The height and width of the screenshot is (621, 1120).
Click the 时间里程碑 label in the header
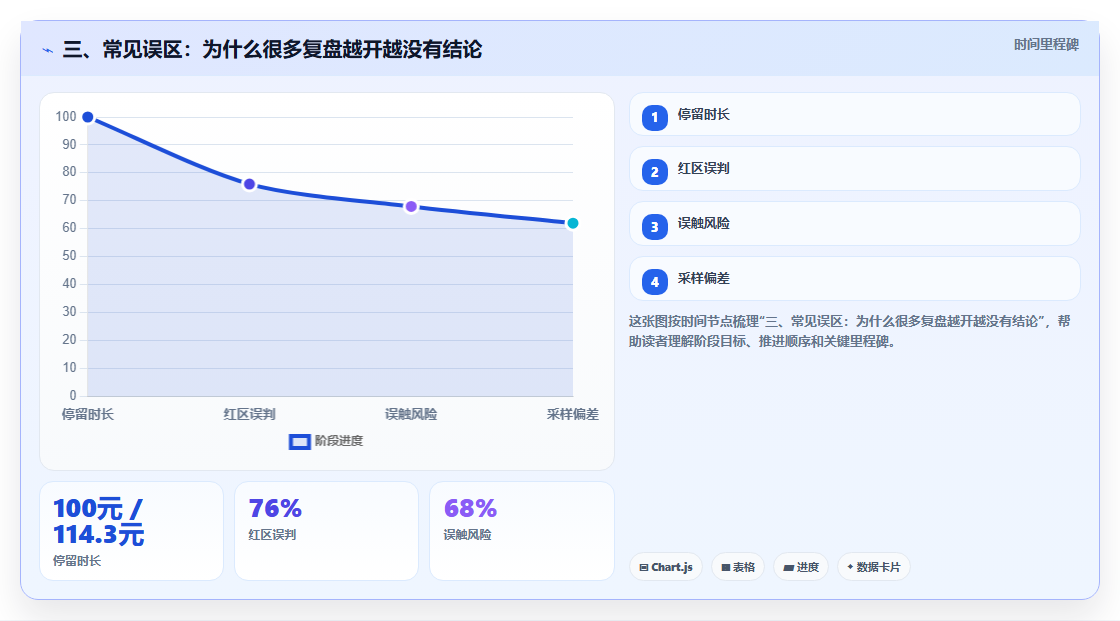coord(1046,44)
